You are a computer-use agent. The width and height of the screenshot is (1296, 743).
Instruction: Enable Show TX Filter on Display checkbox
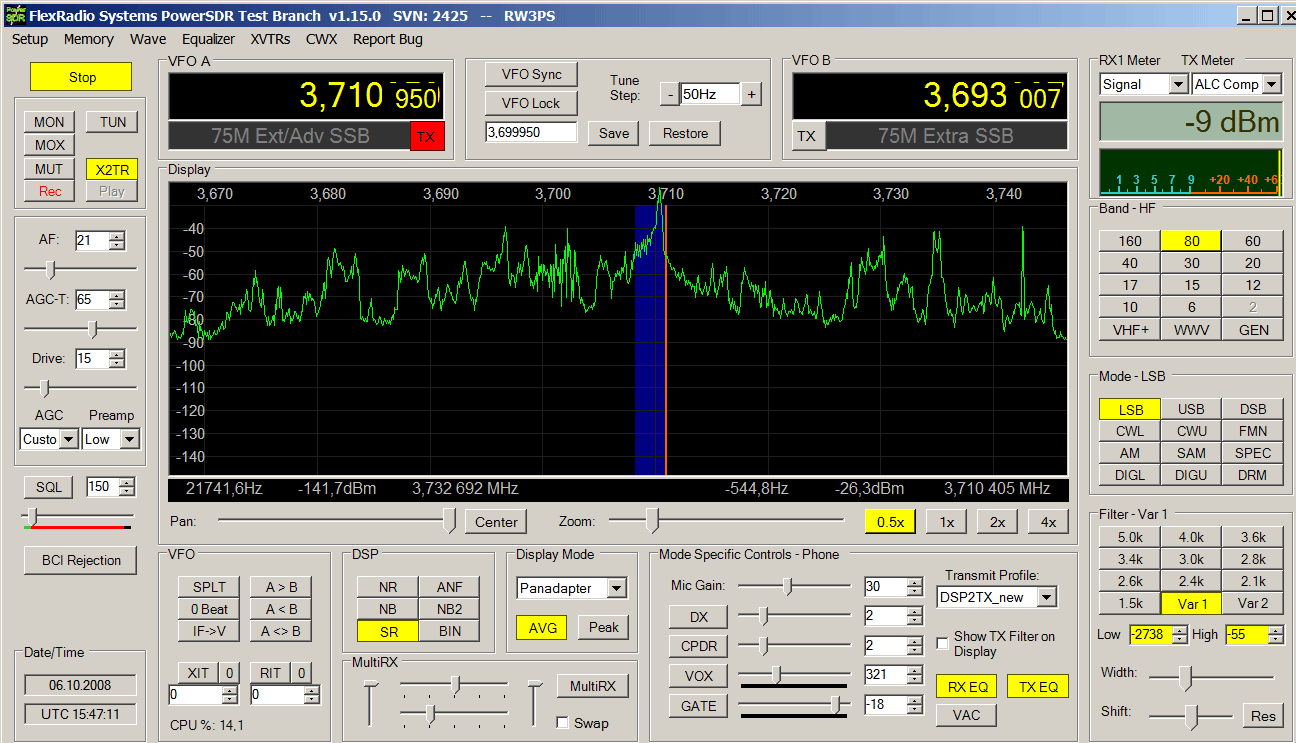pyautogui.click(x=943, y=643)
